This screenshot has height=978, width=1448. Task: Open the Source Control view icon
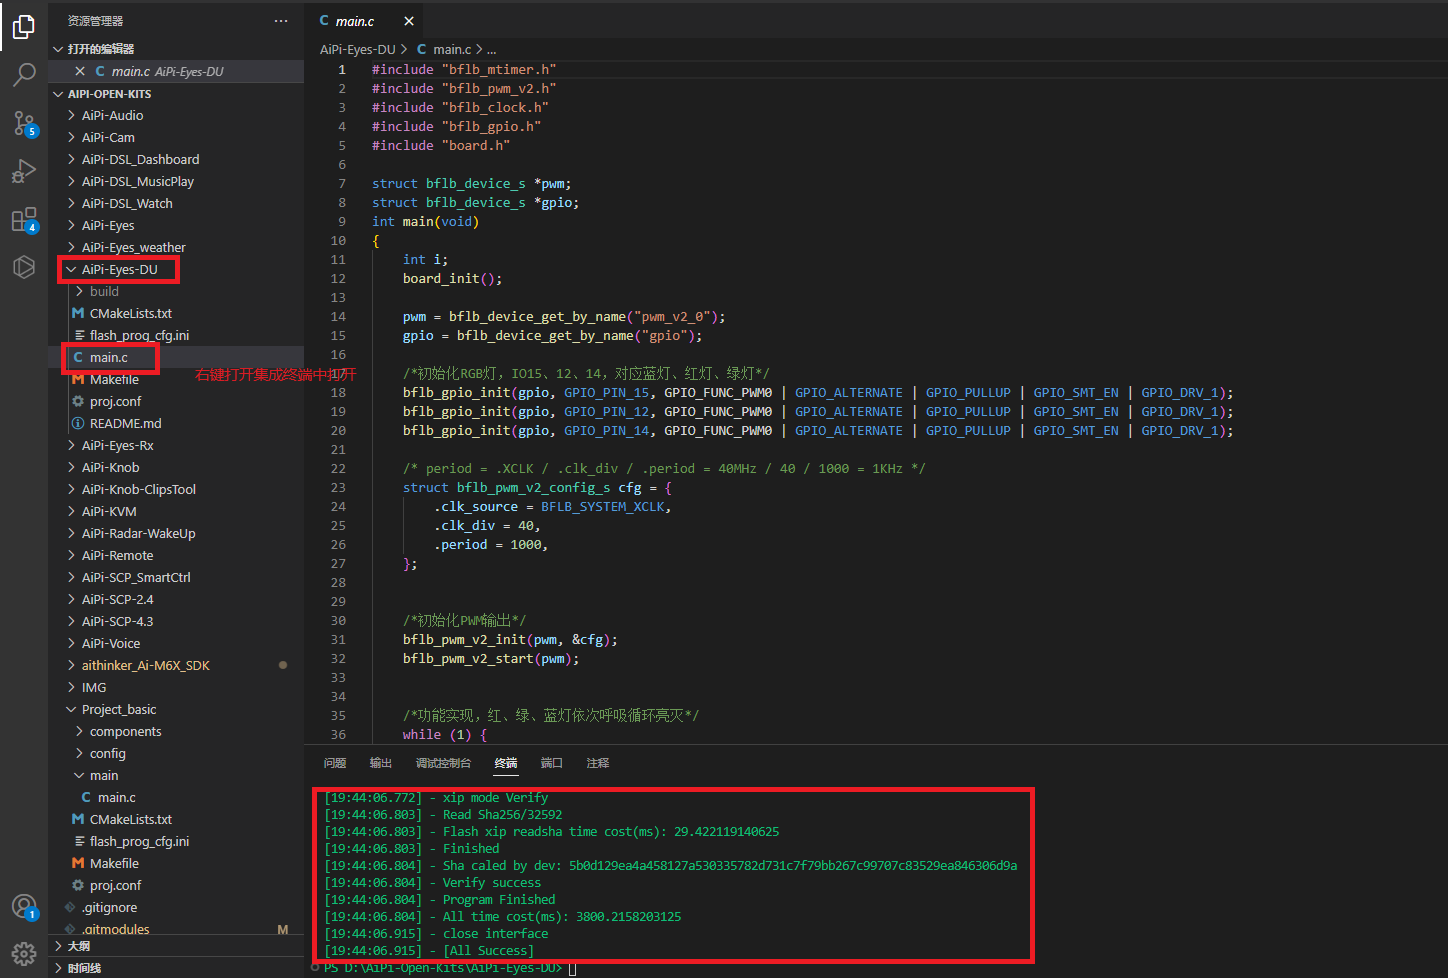24,123
